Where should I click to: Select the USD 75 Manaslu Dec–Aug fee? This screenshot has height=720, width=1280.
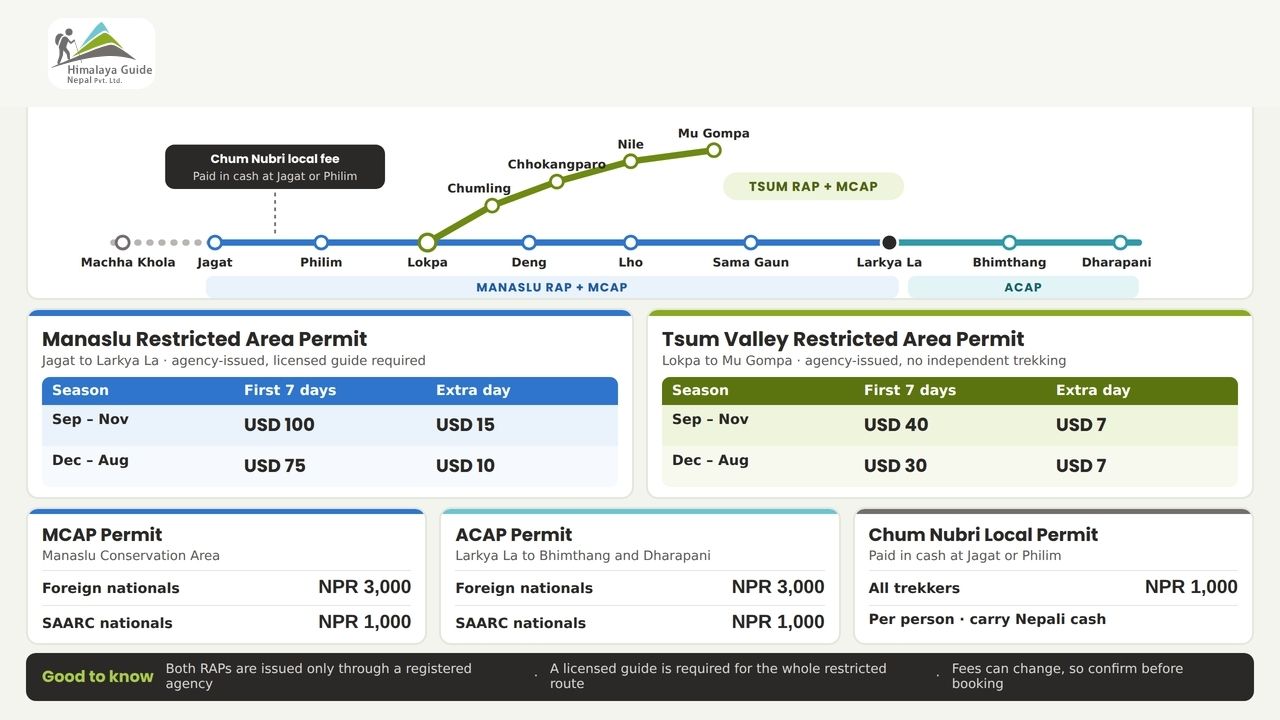coord(275,465)
